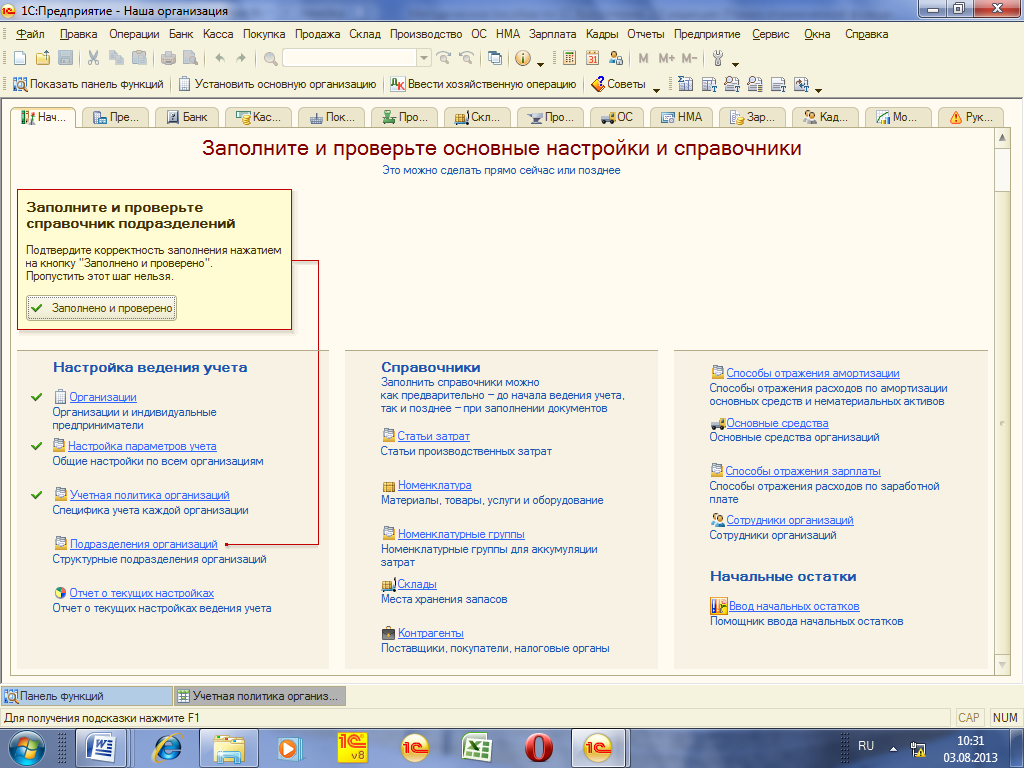
Task: Open Excel from the taskbar
Action: click(x=477, y=748)
